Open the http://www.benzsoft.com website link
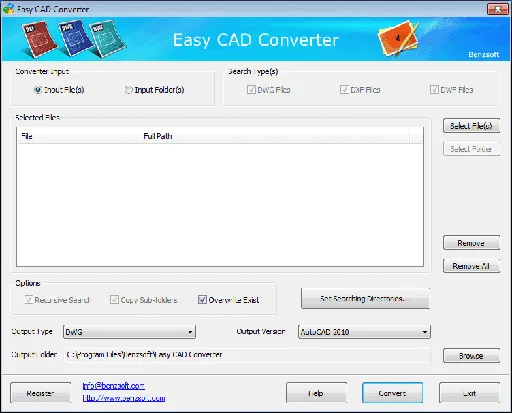This screenshot has width=512, height=413. click(124, 398)
